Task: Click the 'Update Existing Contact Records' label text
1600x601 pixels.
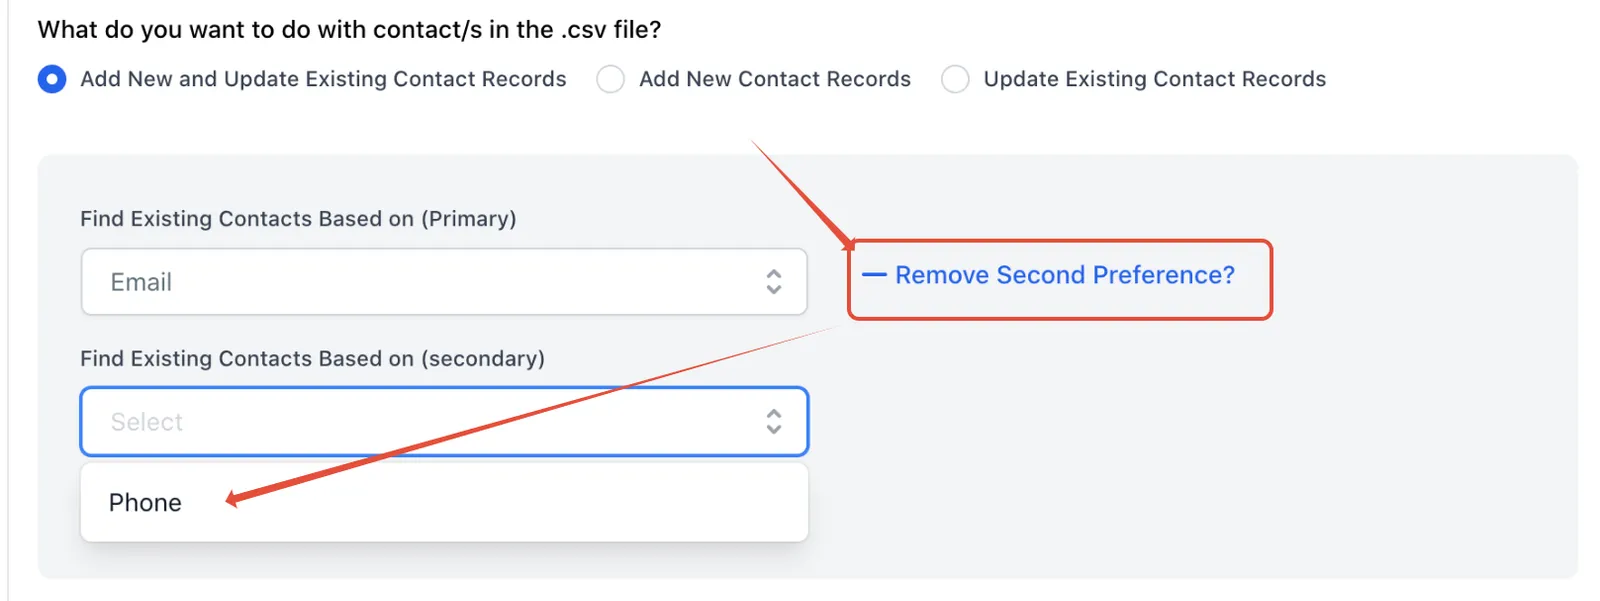Action: coord(1155,79)
